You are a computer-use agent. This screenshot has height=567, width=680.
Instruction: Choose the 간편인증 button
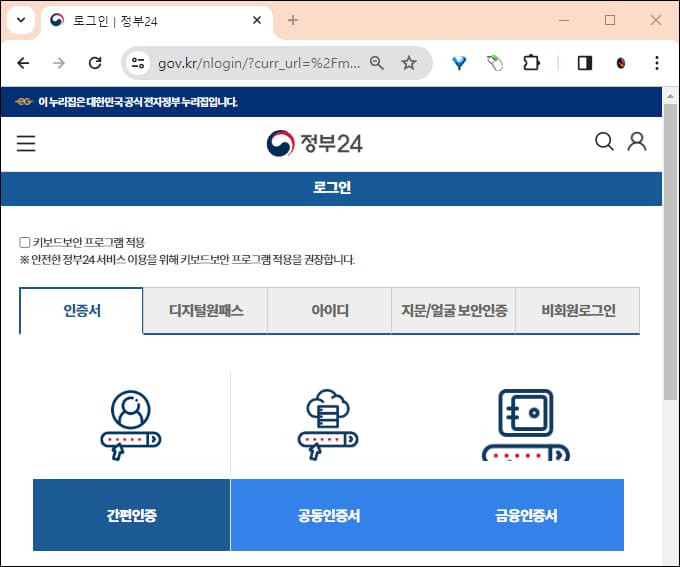coord(131,515)
